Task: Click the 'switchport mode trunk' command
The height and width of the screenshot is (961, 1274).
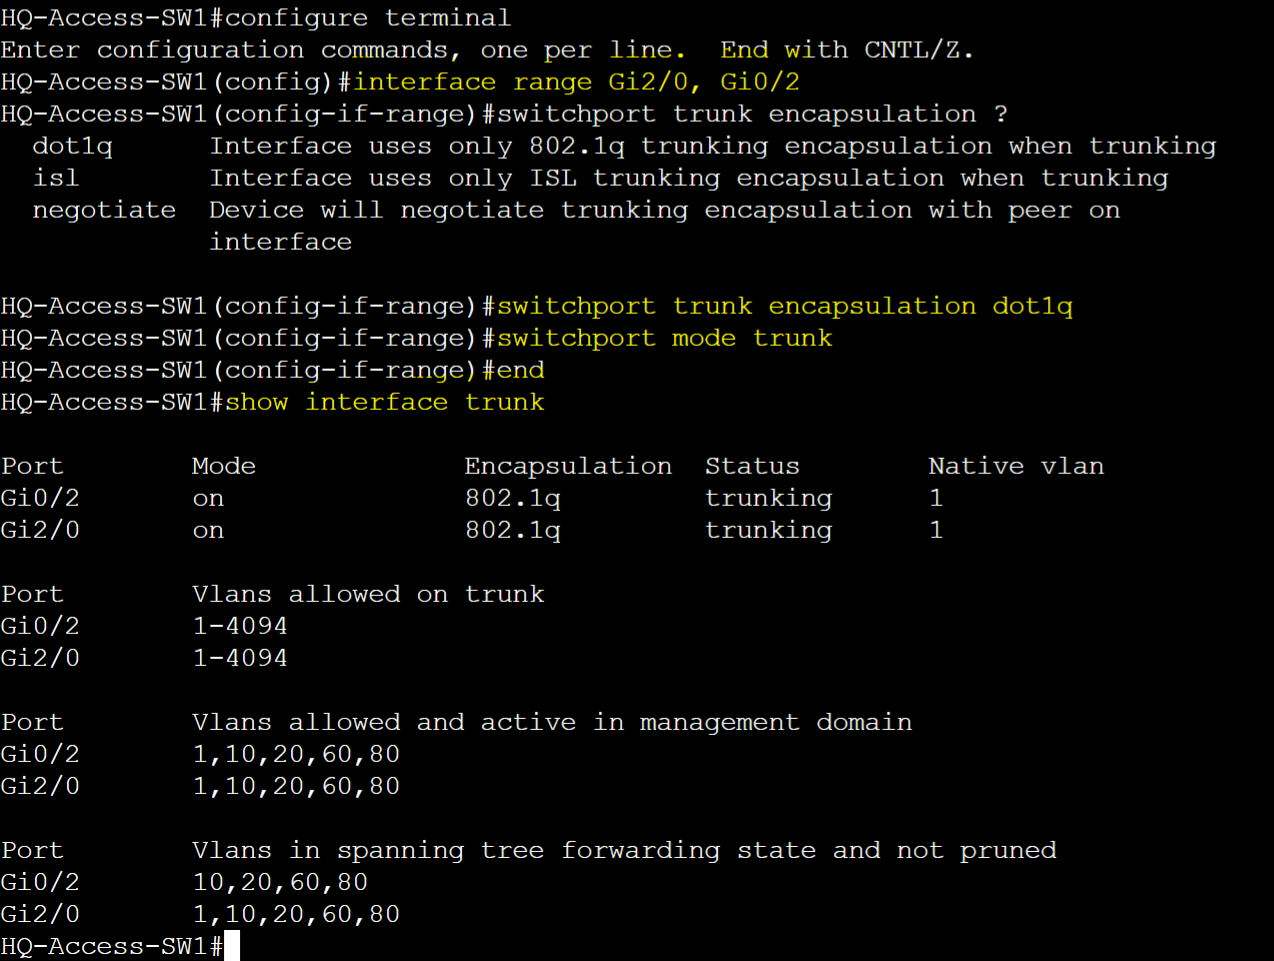Action: (665, 338)
